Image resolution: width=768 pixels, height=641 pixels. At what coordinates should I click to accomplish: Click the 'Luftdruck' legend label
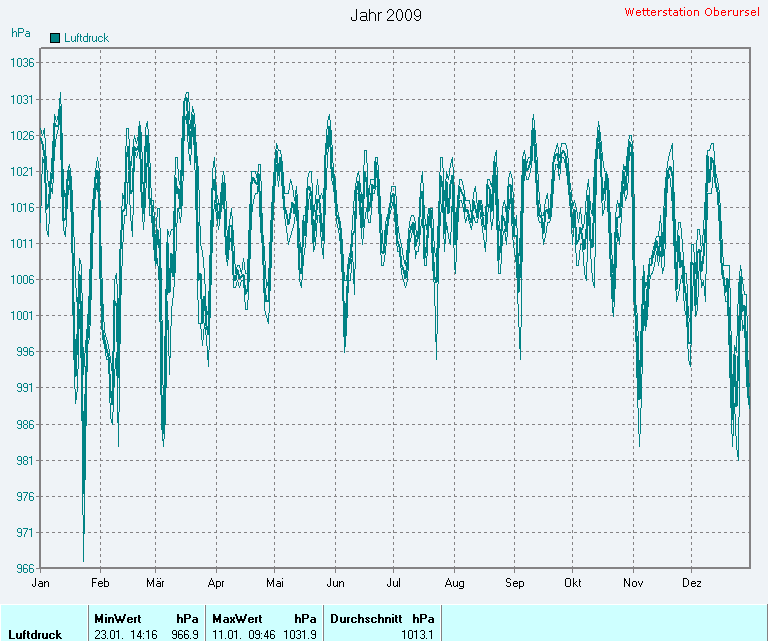(x=86, y=38)
